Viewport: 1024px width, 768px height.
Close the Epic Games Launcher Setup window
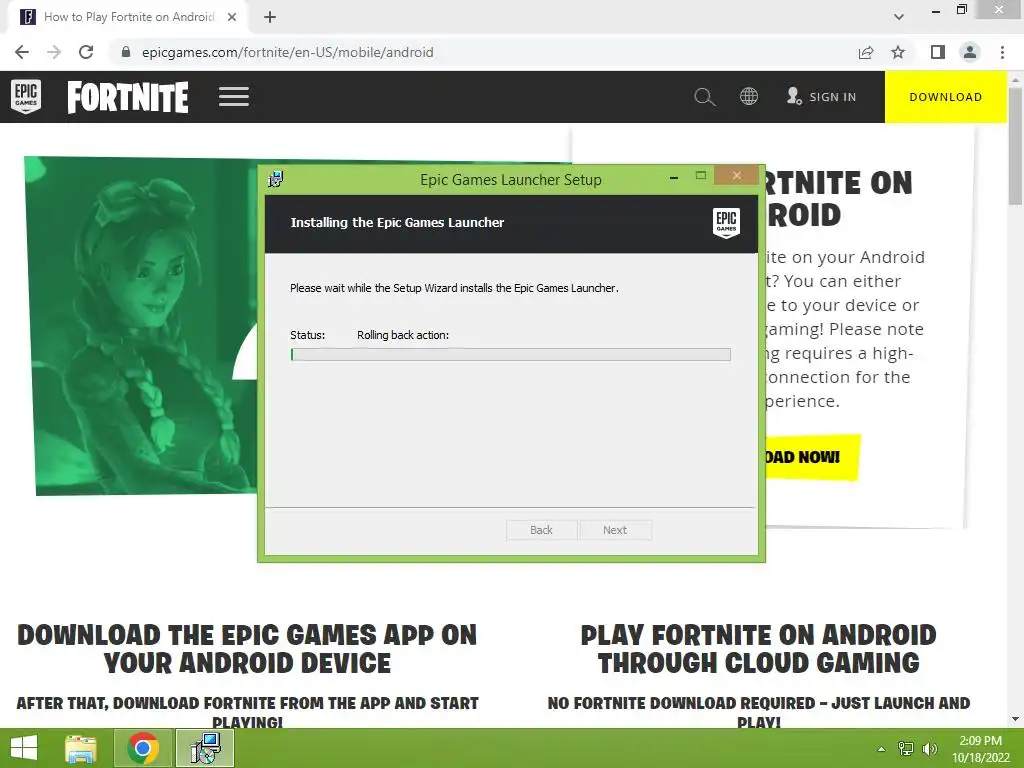pos(737,175)
